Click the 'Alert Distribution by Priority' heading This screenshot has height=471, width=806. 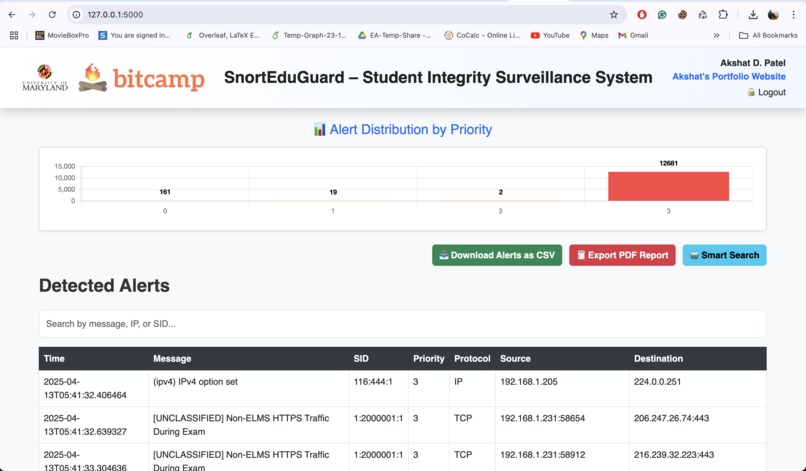402,130
